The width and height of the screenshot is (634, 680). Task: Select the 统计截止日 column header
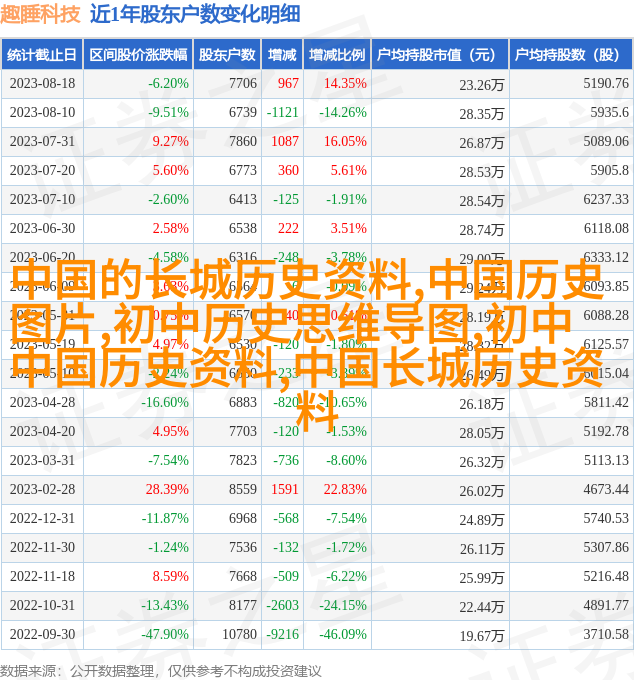[x=42, y=55]
